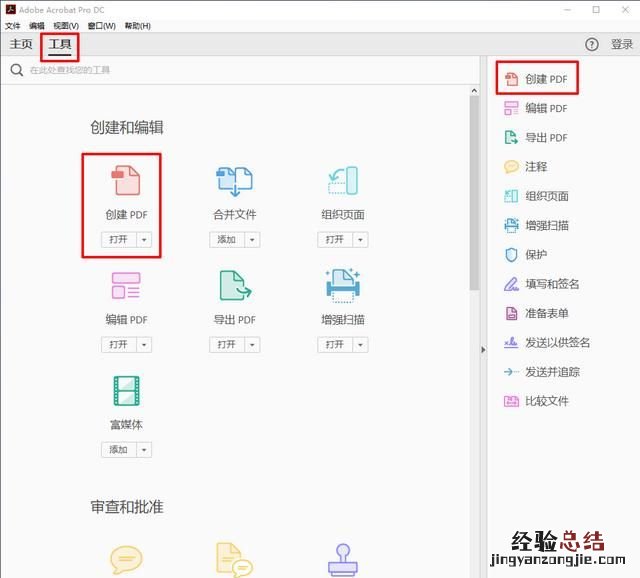Expand dropdown arrow beside 增强扫描 打开 button
Image resolution: width=640 pixels, height=578 pixels.
360,345
